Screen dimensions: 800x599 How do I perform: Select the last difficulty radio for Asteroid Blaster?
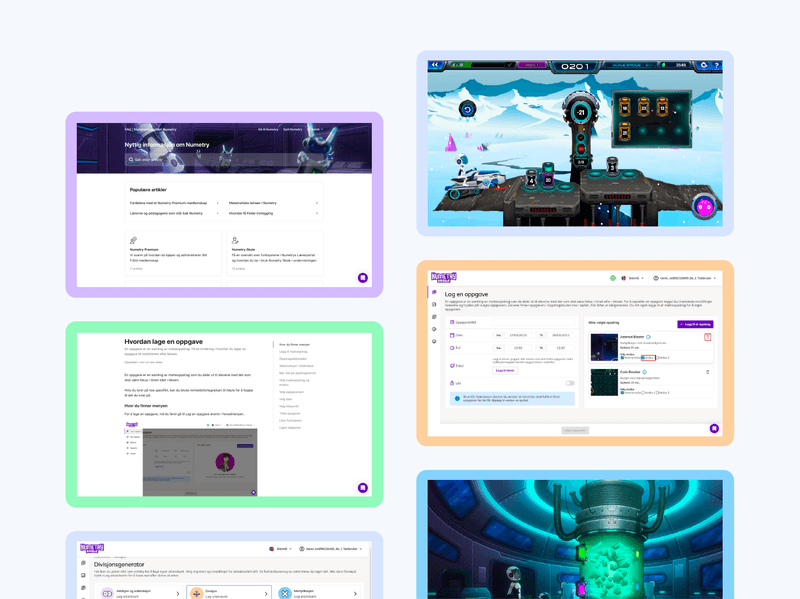point(657,358)
